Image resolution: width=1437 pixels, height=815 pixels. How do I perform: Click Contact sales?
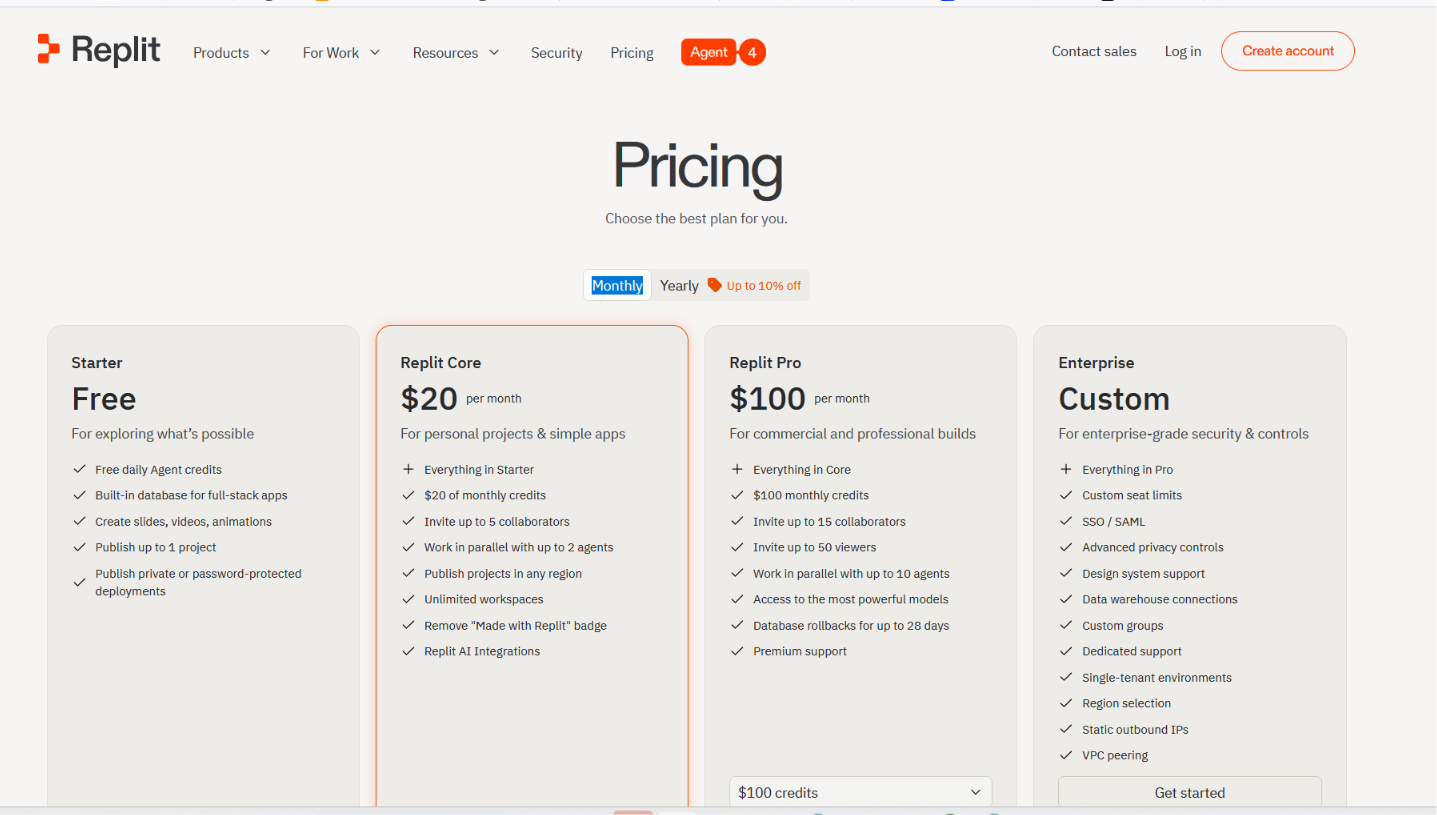point(1094,51)
